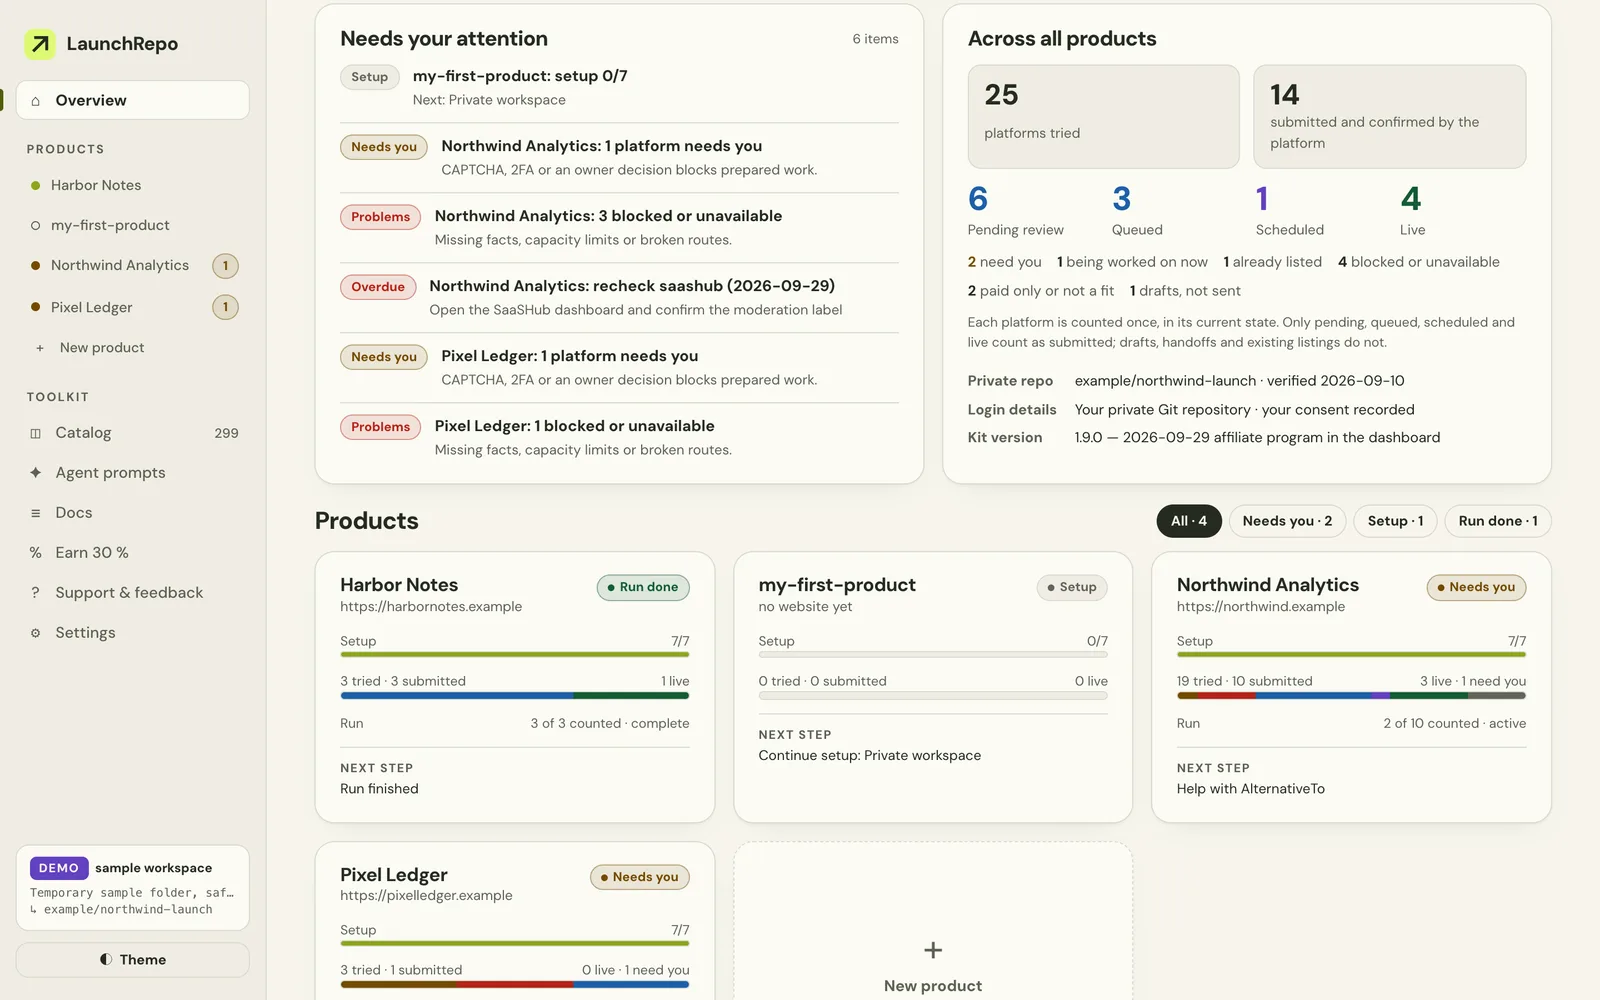
Task: Click the hollow status dot beside my-first-product
Action: tap(36, 226)
